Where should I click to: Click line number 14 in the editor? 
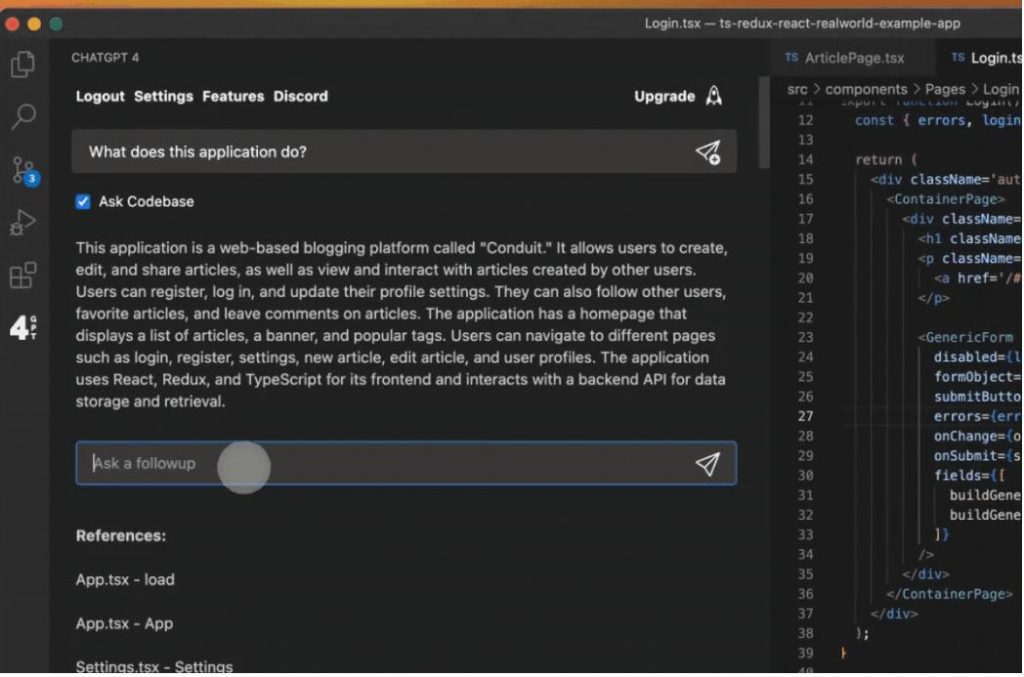tap(805, 160)
